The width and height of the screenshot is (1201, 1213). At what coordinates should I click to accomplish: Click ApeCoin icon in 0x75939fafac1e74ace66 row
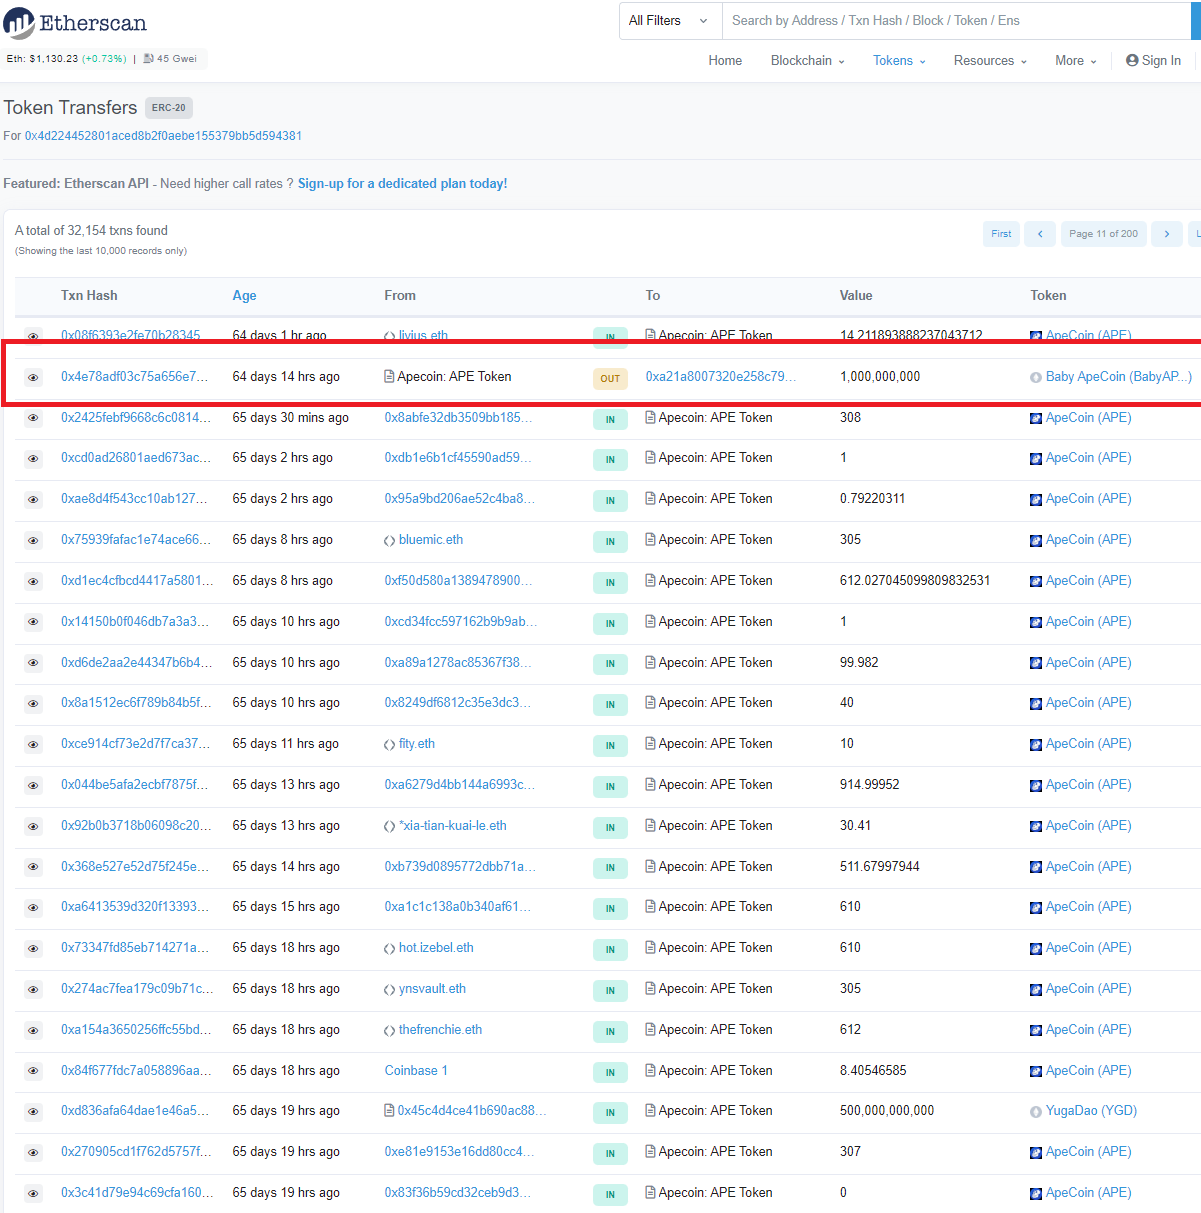tap(1036, 541)
